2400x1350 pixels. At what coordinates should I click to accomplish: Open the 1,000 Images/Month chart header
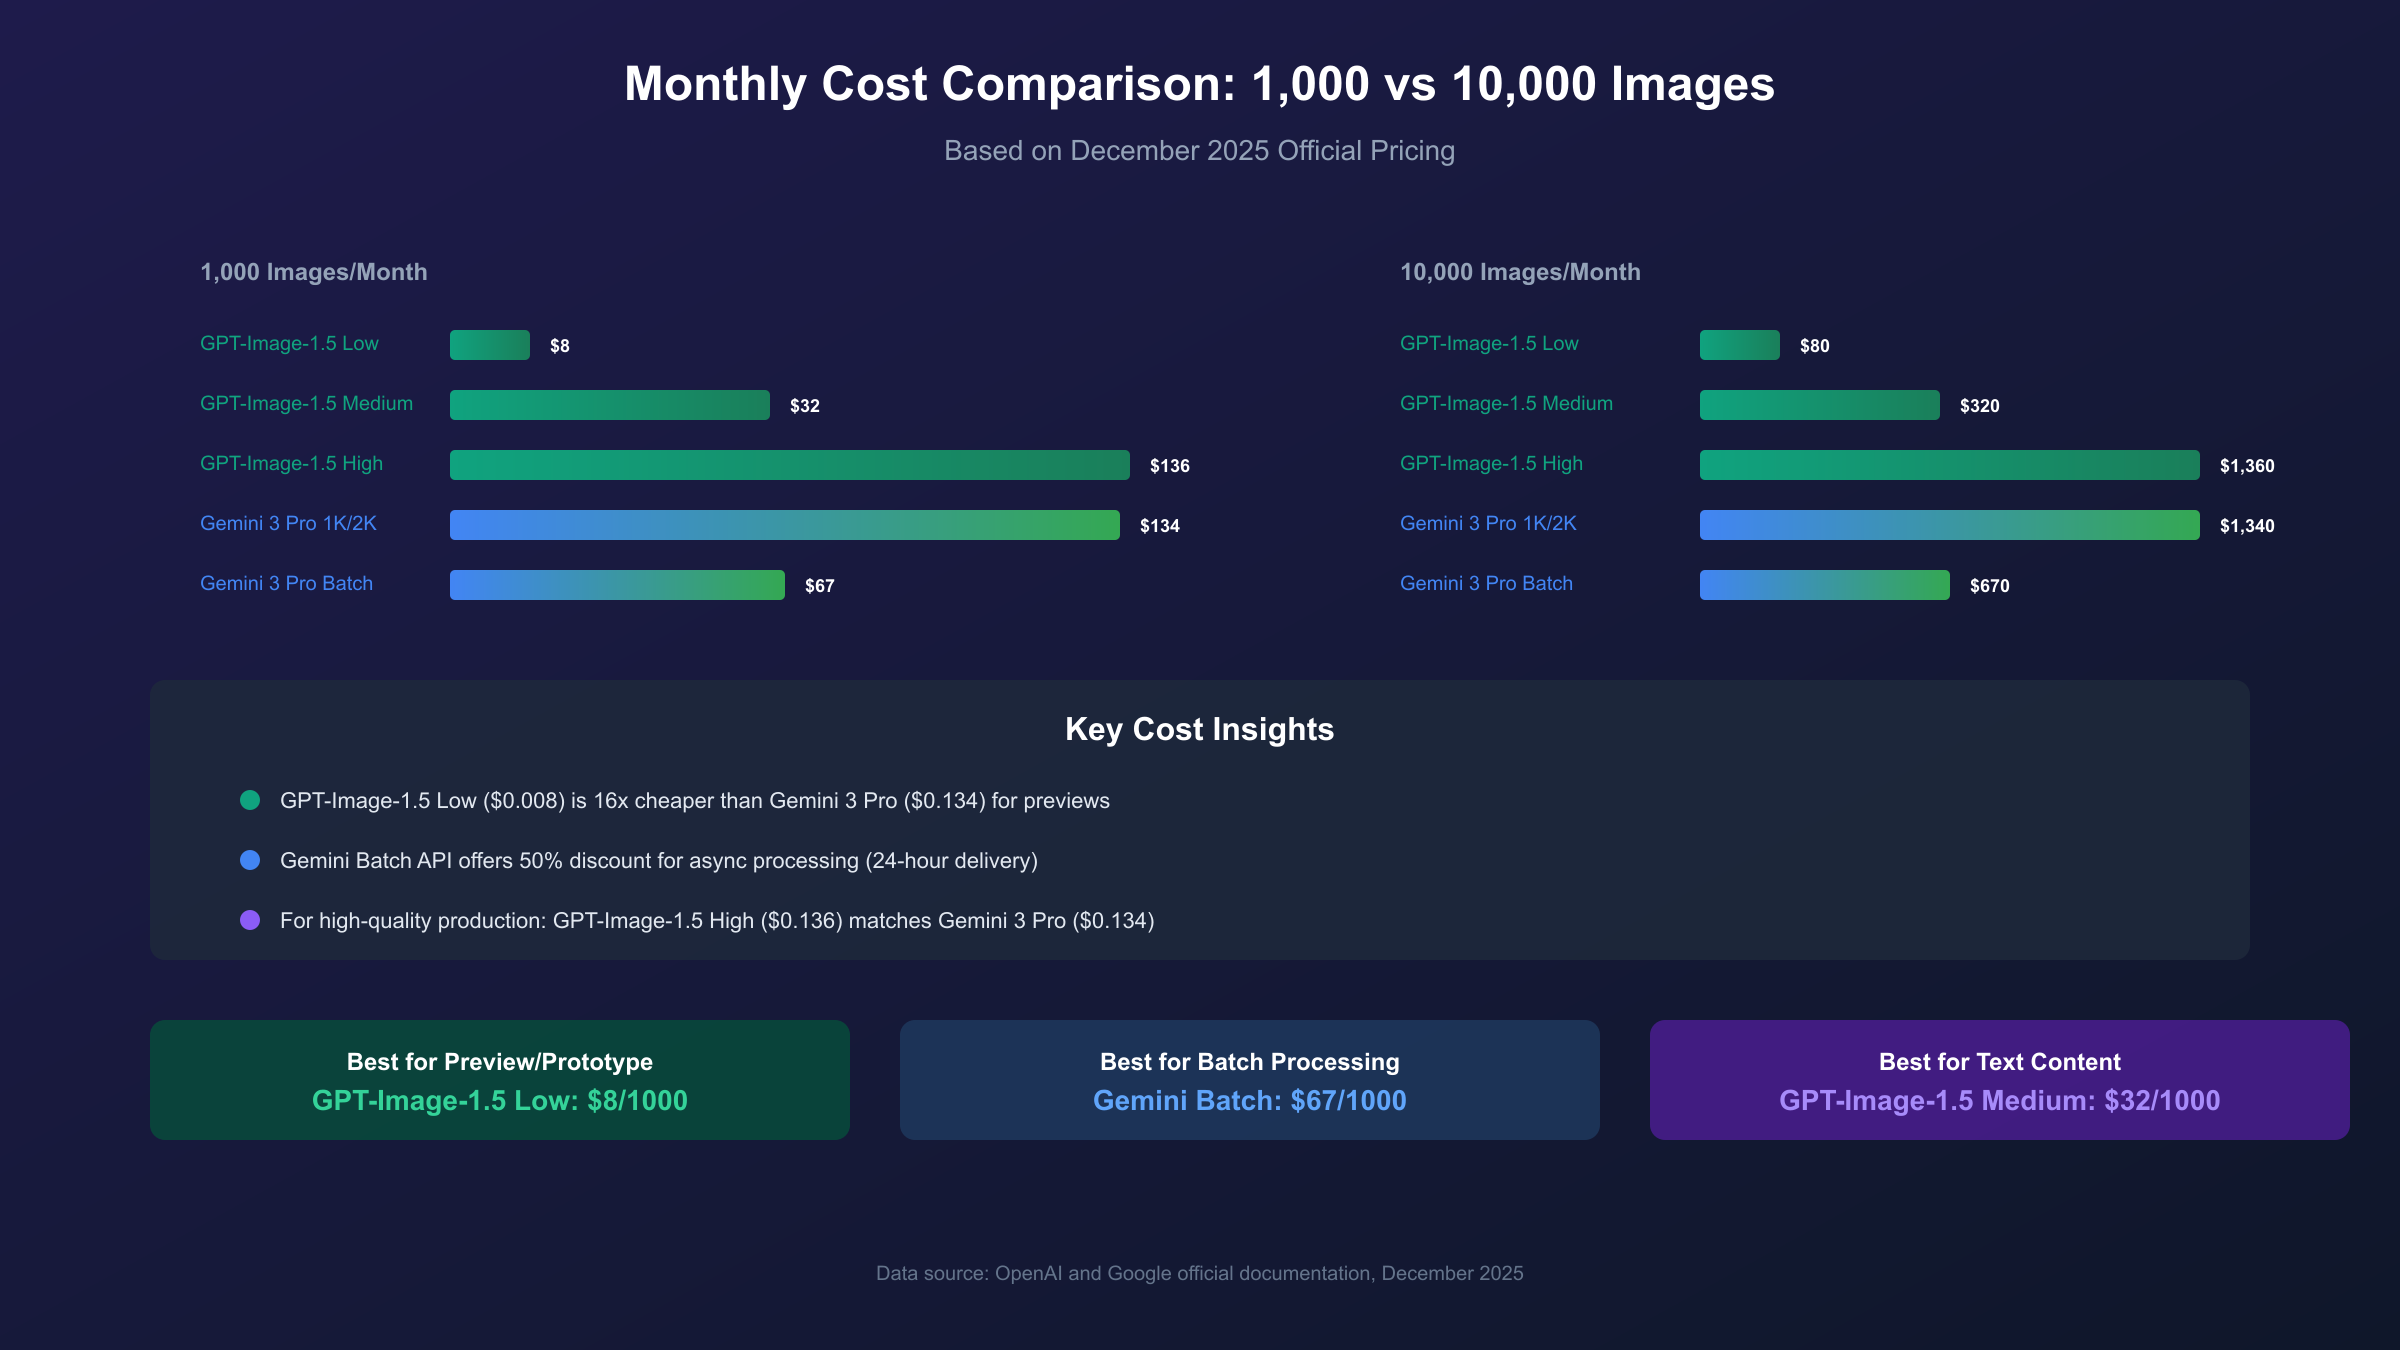click(x=313, y=271)
